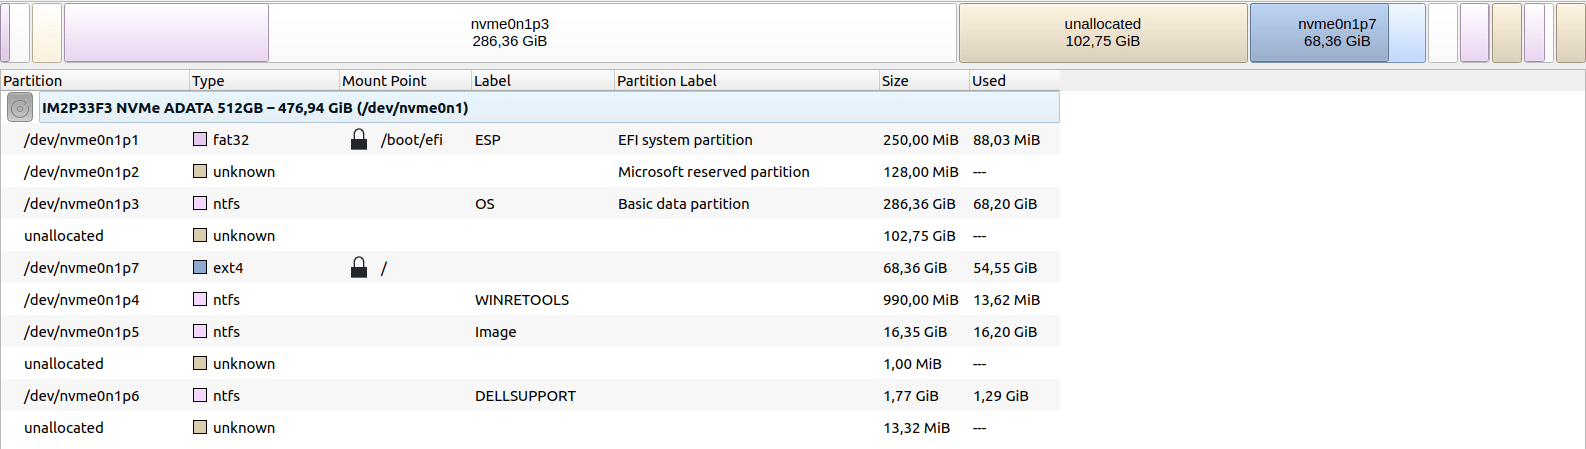Image resolution: width=1586 pixels, height=449 pixels.
Task: Click the WINRETOOLS label
Action: coord(522,300)
